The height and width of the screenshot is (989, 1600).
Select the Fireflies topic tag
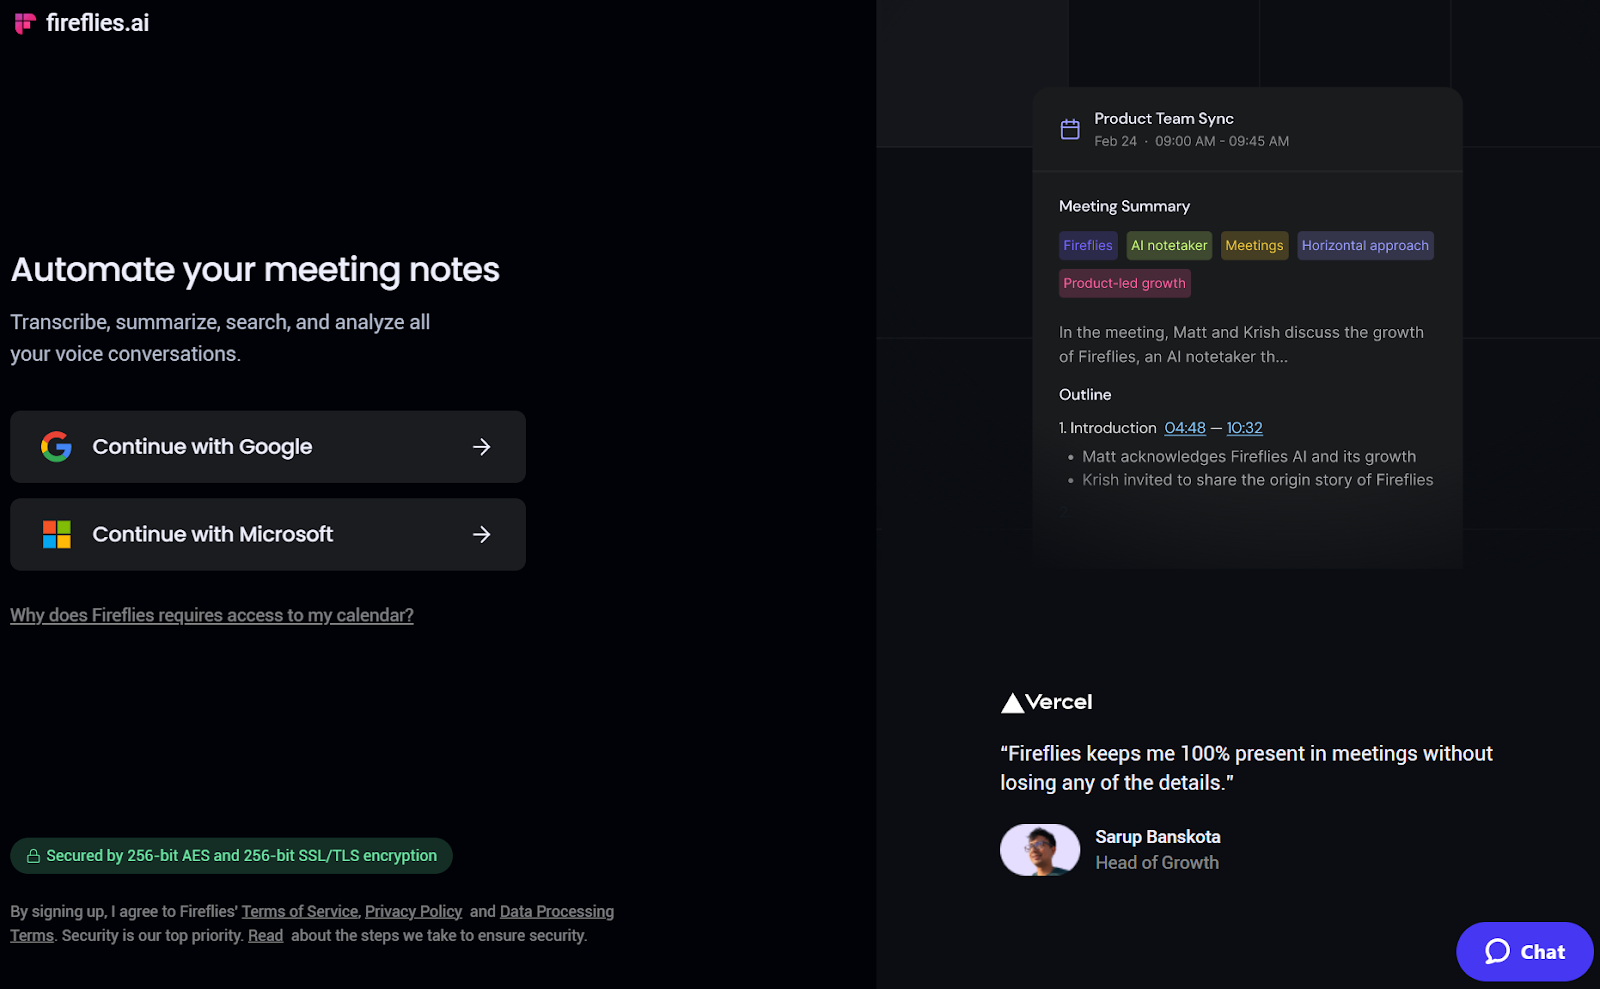click(1088, 246)
